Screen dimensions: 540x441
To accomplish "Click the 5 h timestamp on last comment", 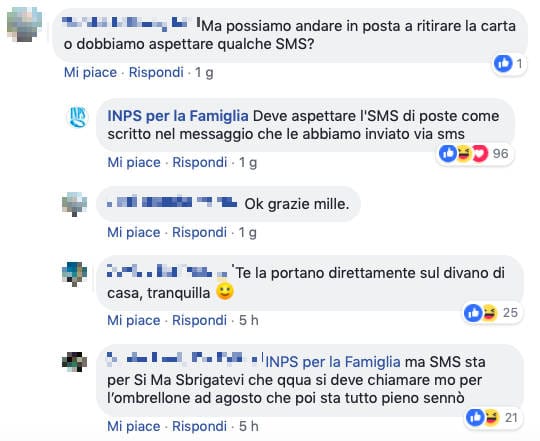I will click(249, 426).
